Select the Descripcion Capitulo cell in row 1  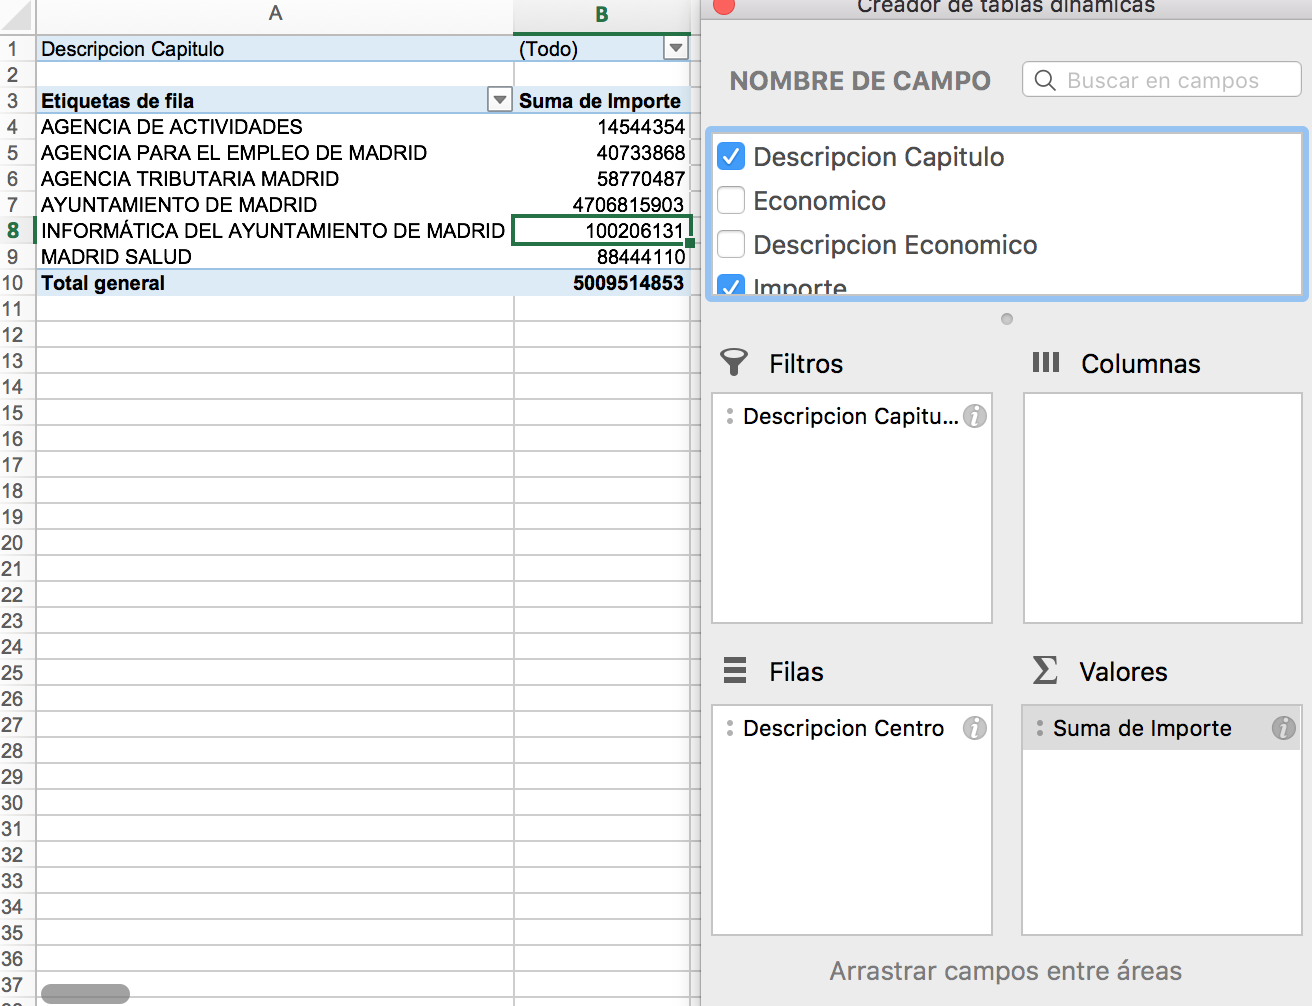275,48
